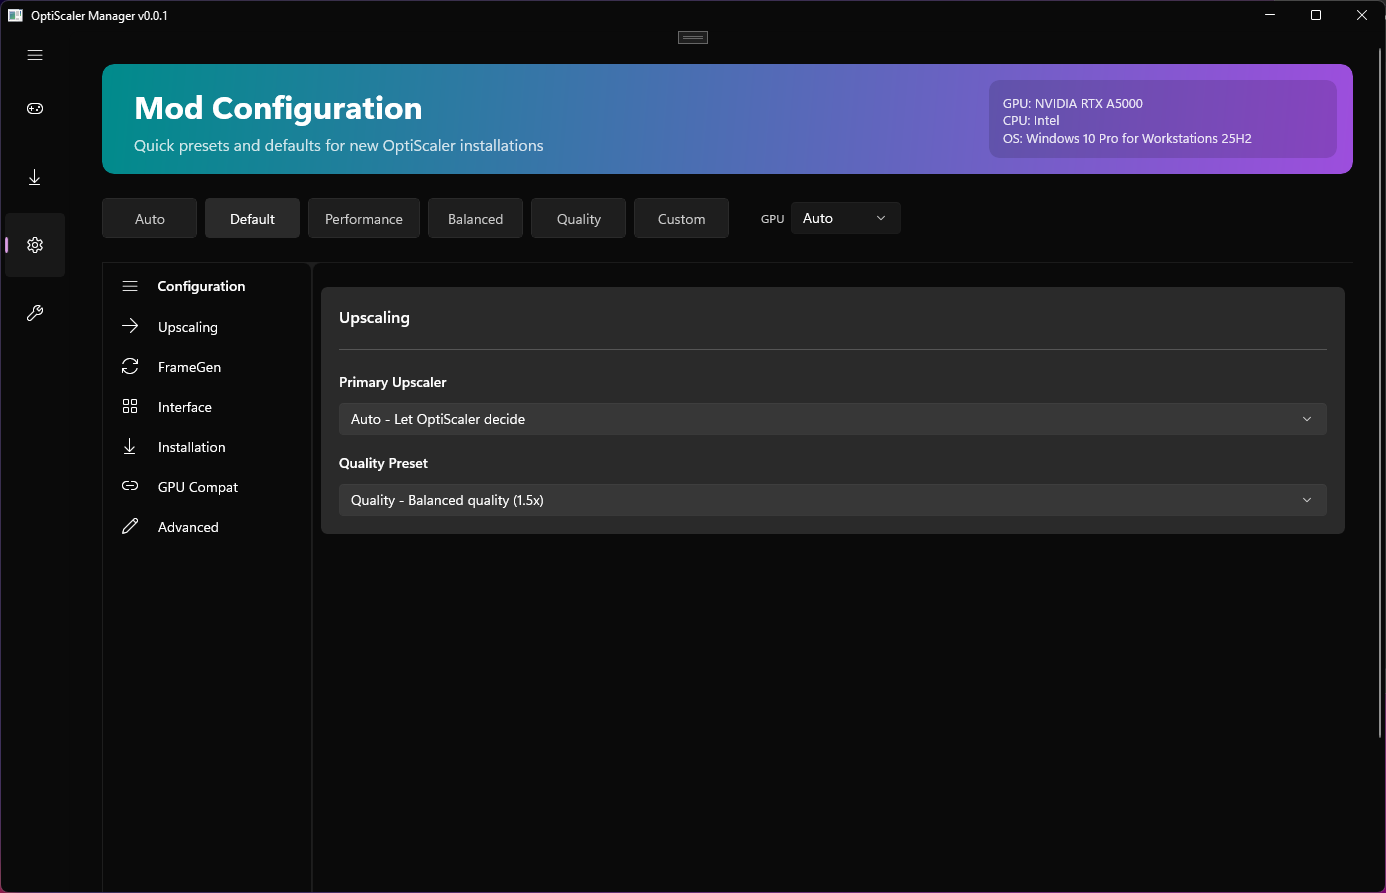The image size is (1386, 893).
Task: Open the GPU Auto dropdown
Action: (x=846, y=218)
